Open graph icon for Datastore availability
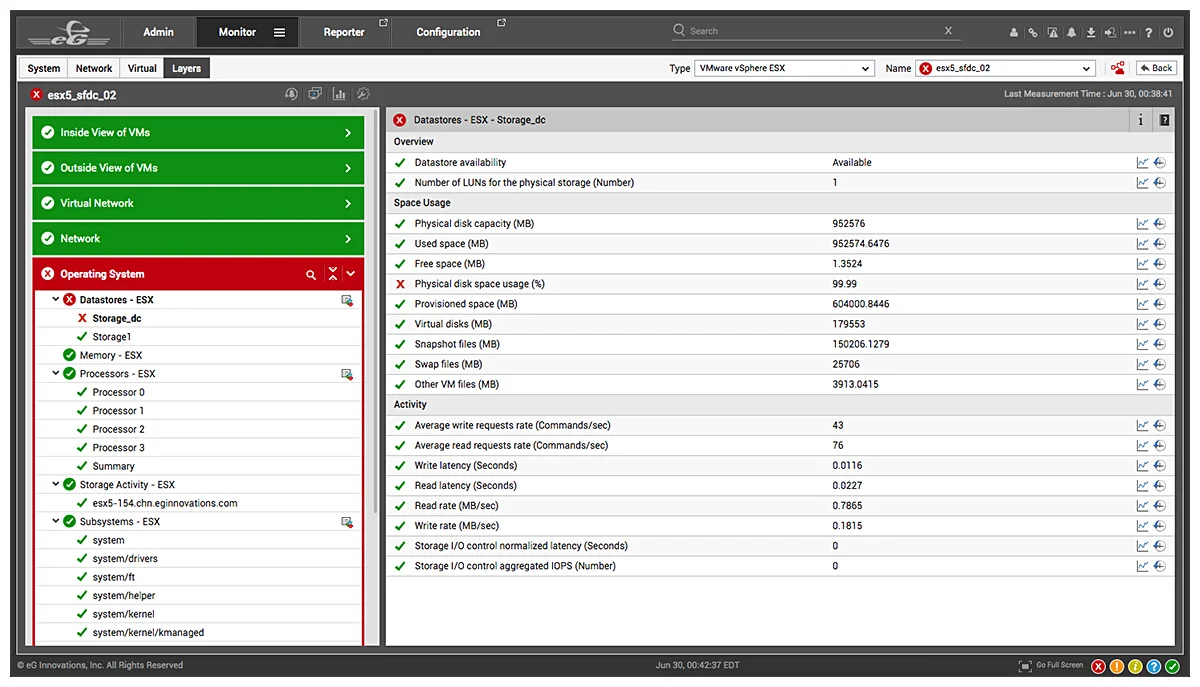Image resolution: width=1200 pixels, height=687 pixels. coord(1142,163)
